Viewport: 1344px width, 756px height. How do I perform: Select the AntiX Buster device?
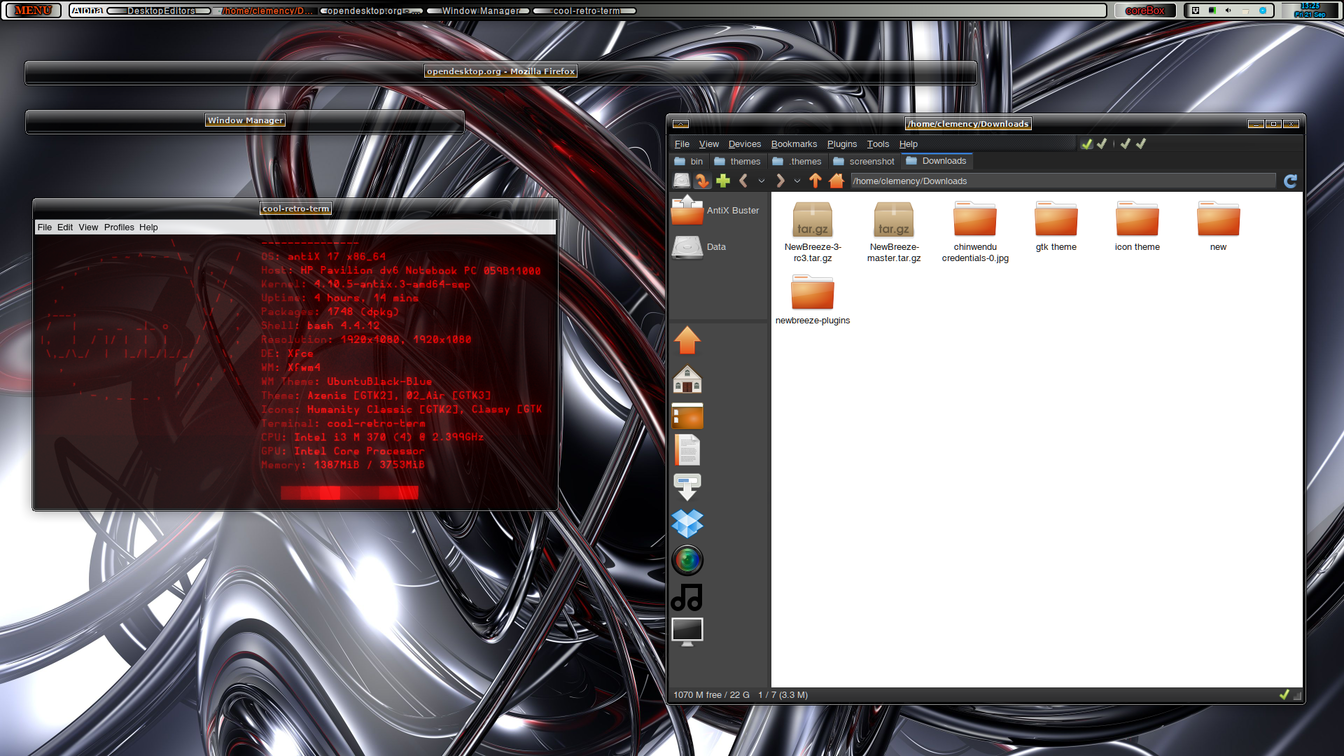point(716,210)
